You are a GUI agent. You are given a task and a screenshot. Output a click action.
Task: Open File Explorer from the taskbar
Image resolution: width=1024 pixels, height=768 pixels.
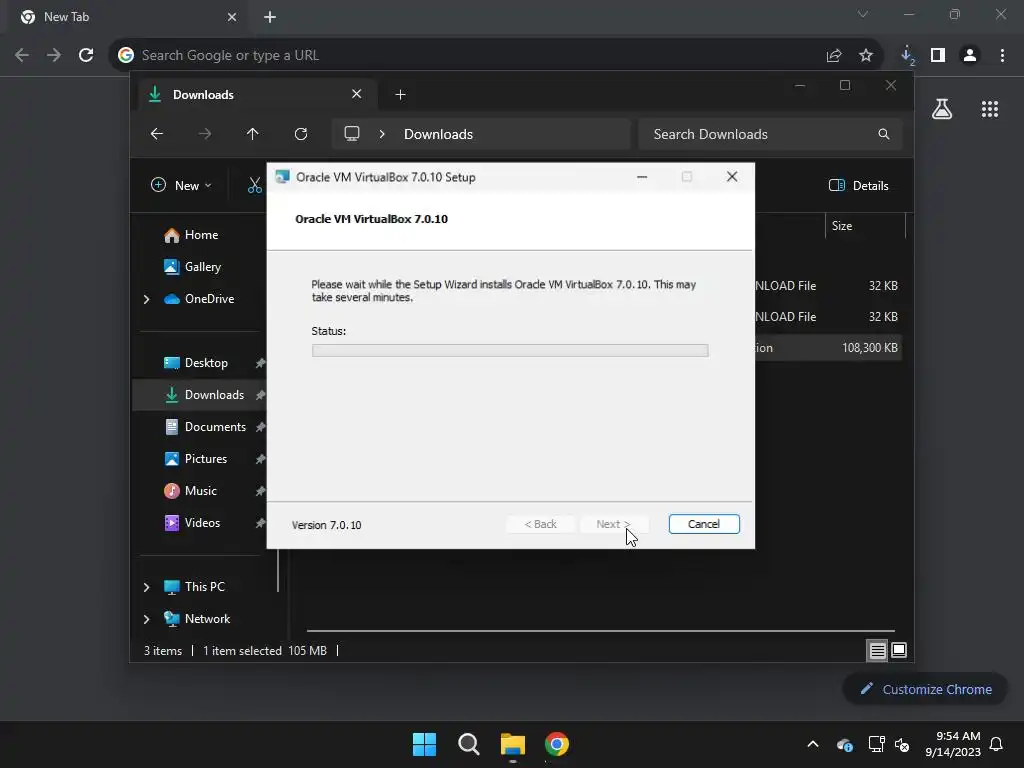click(x=513, y=744)
